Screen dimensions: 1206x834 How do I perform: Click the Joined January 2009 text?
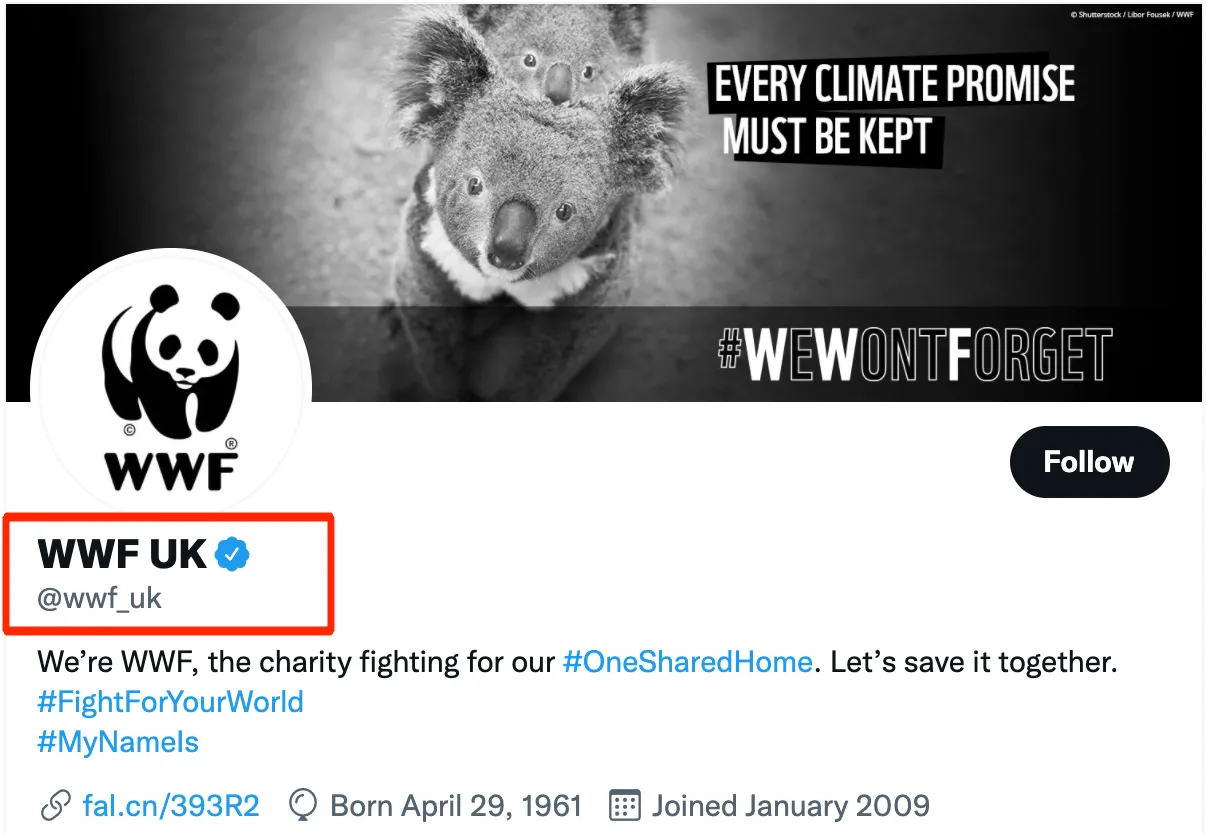click(x=790, y=805)
